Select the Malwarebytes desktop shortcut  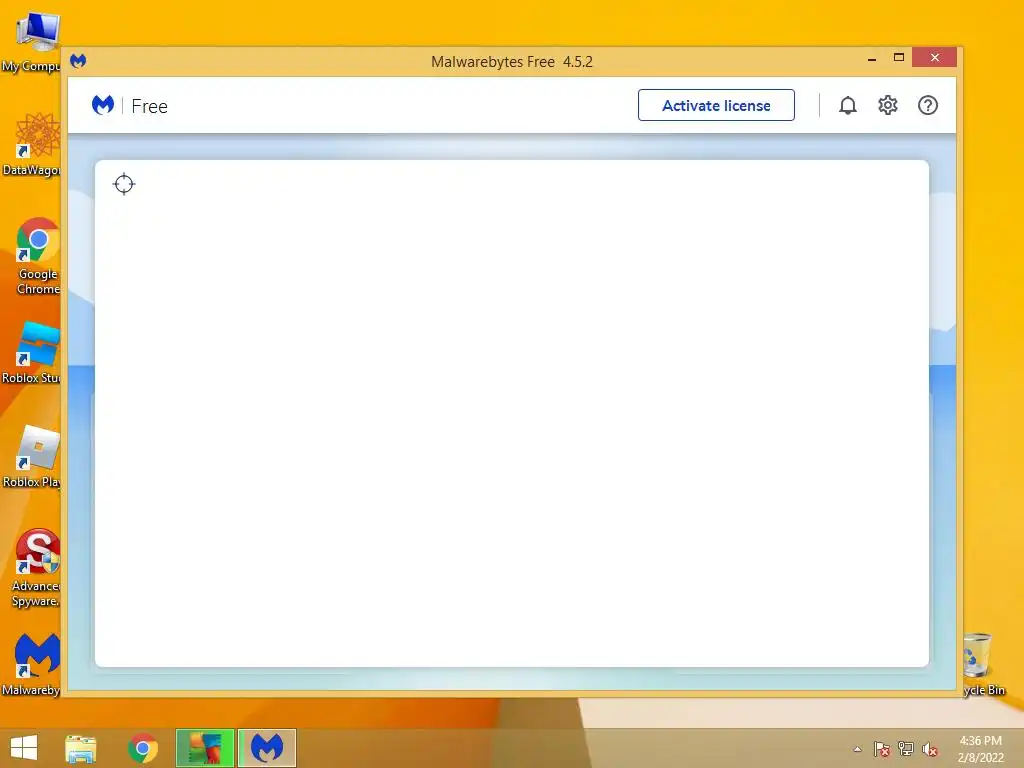point(31,664)
